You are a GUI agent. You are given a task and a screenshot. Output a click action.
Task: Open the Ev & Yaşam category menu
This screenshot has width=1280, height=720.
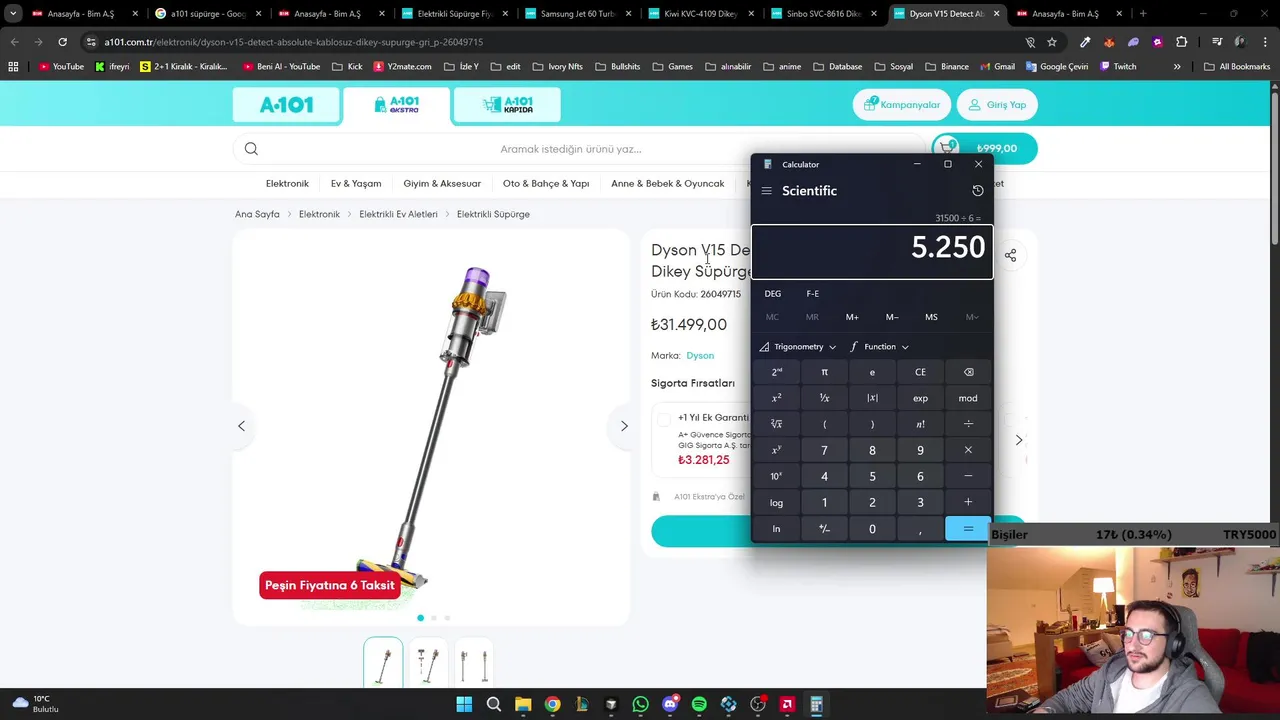pos(356,184)
